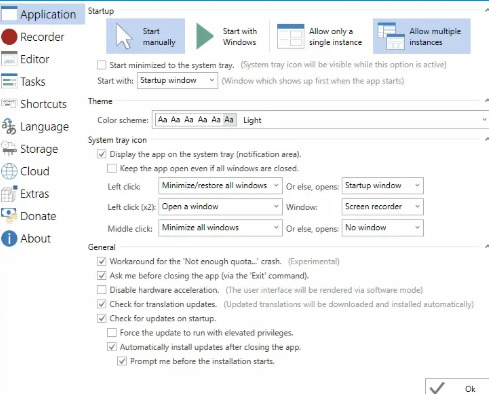Open the Recorder settings section
This screenshot has height=394, width=489.
(x=42, y=37)
